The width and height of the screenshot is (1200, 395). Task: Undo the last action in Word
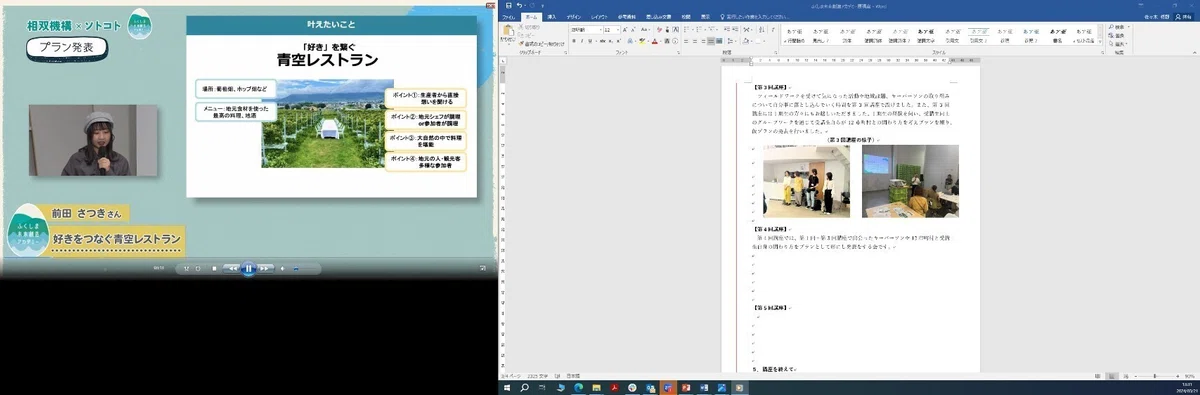point(519,5)
